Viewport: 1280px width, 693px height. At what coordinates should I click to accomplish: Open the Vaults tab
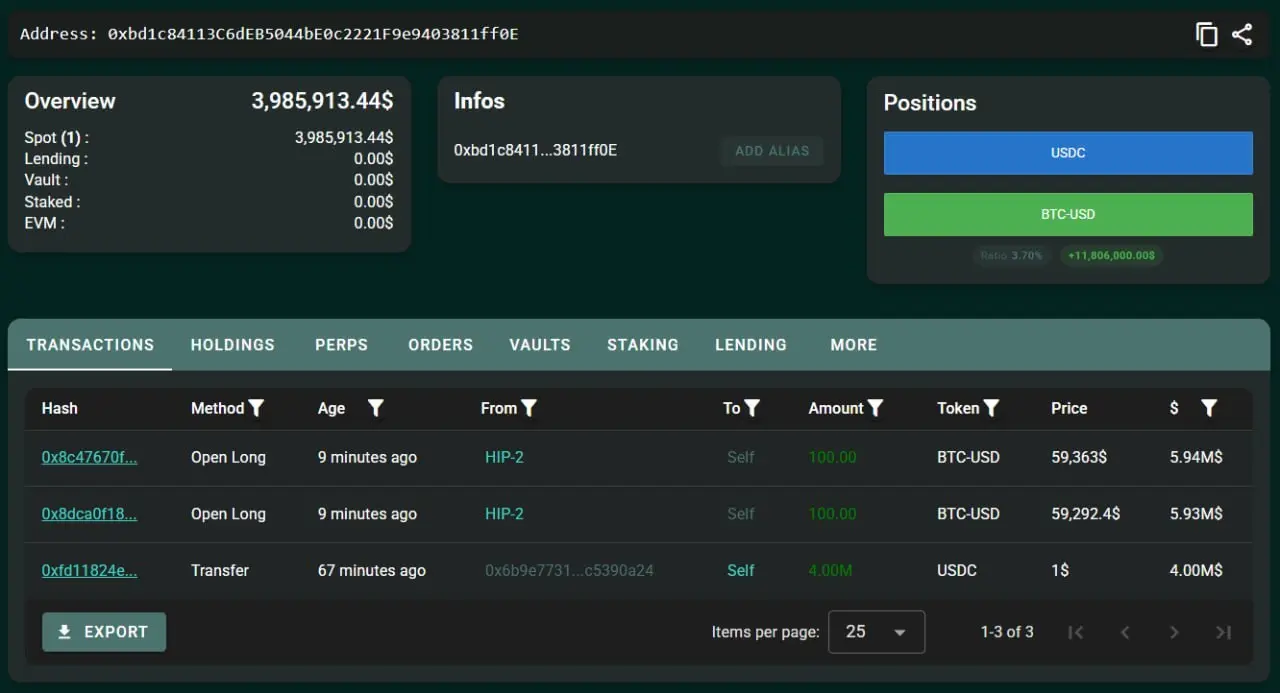[540, 345]
